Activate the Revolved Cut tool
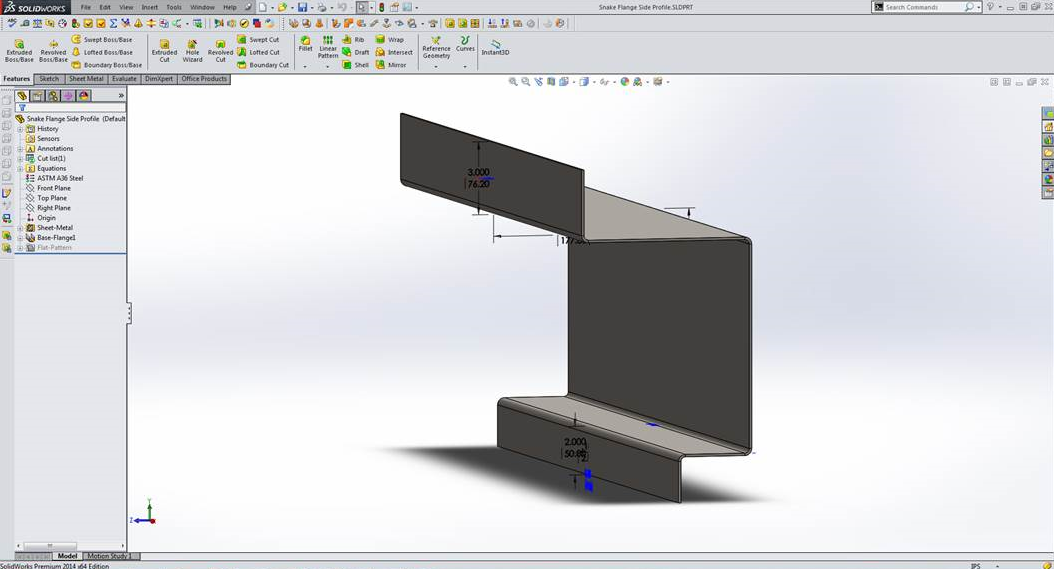 point(220,50)
